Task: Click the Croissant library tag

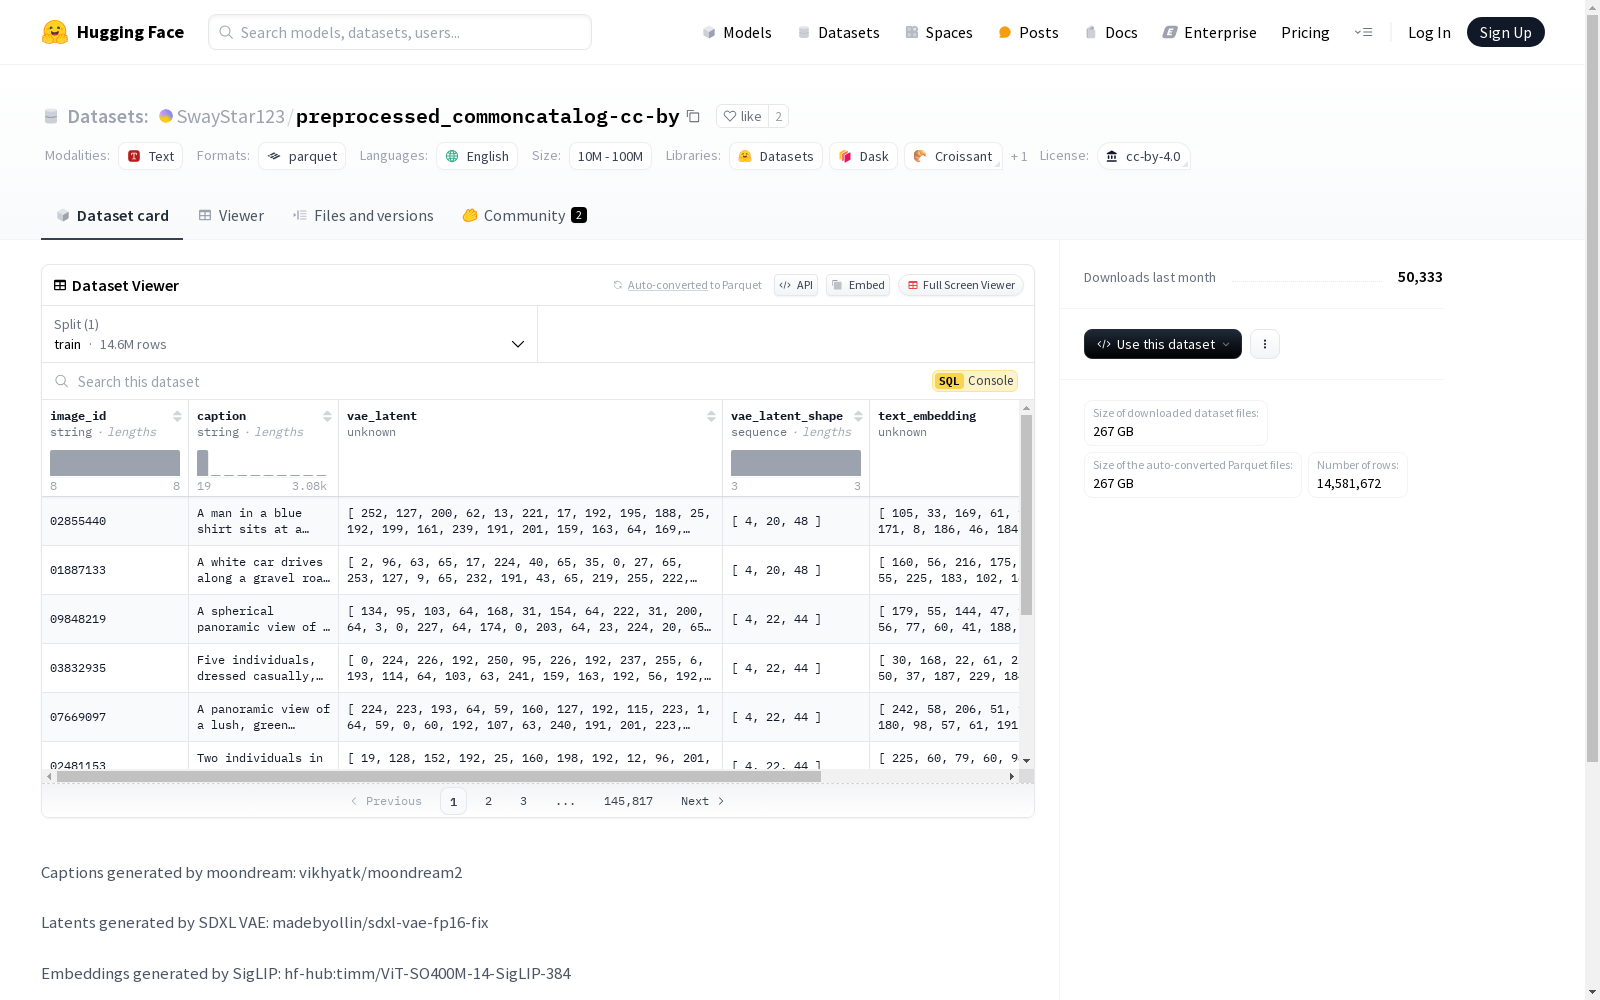Action: tap(953, 156)
